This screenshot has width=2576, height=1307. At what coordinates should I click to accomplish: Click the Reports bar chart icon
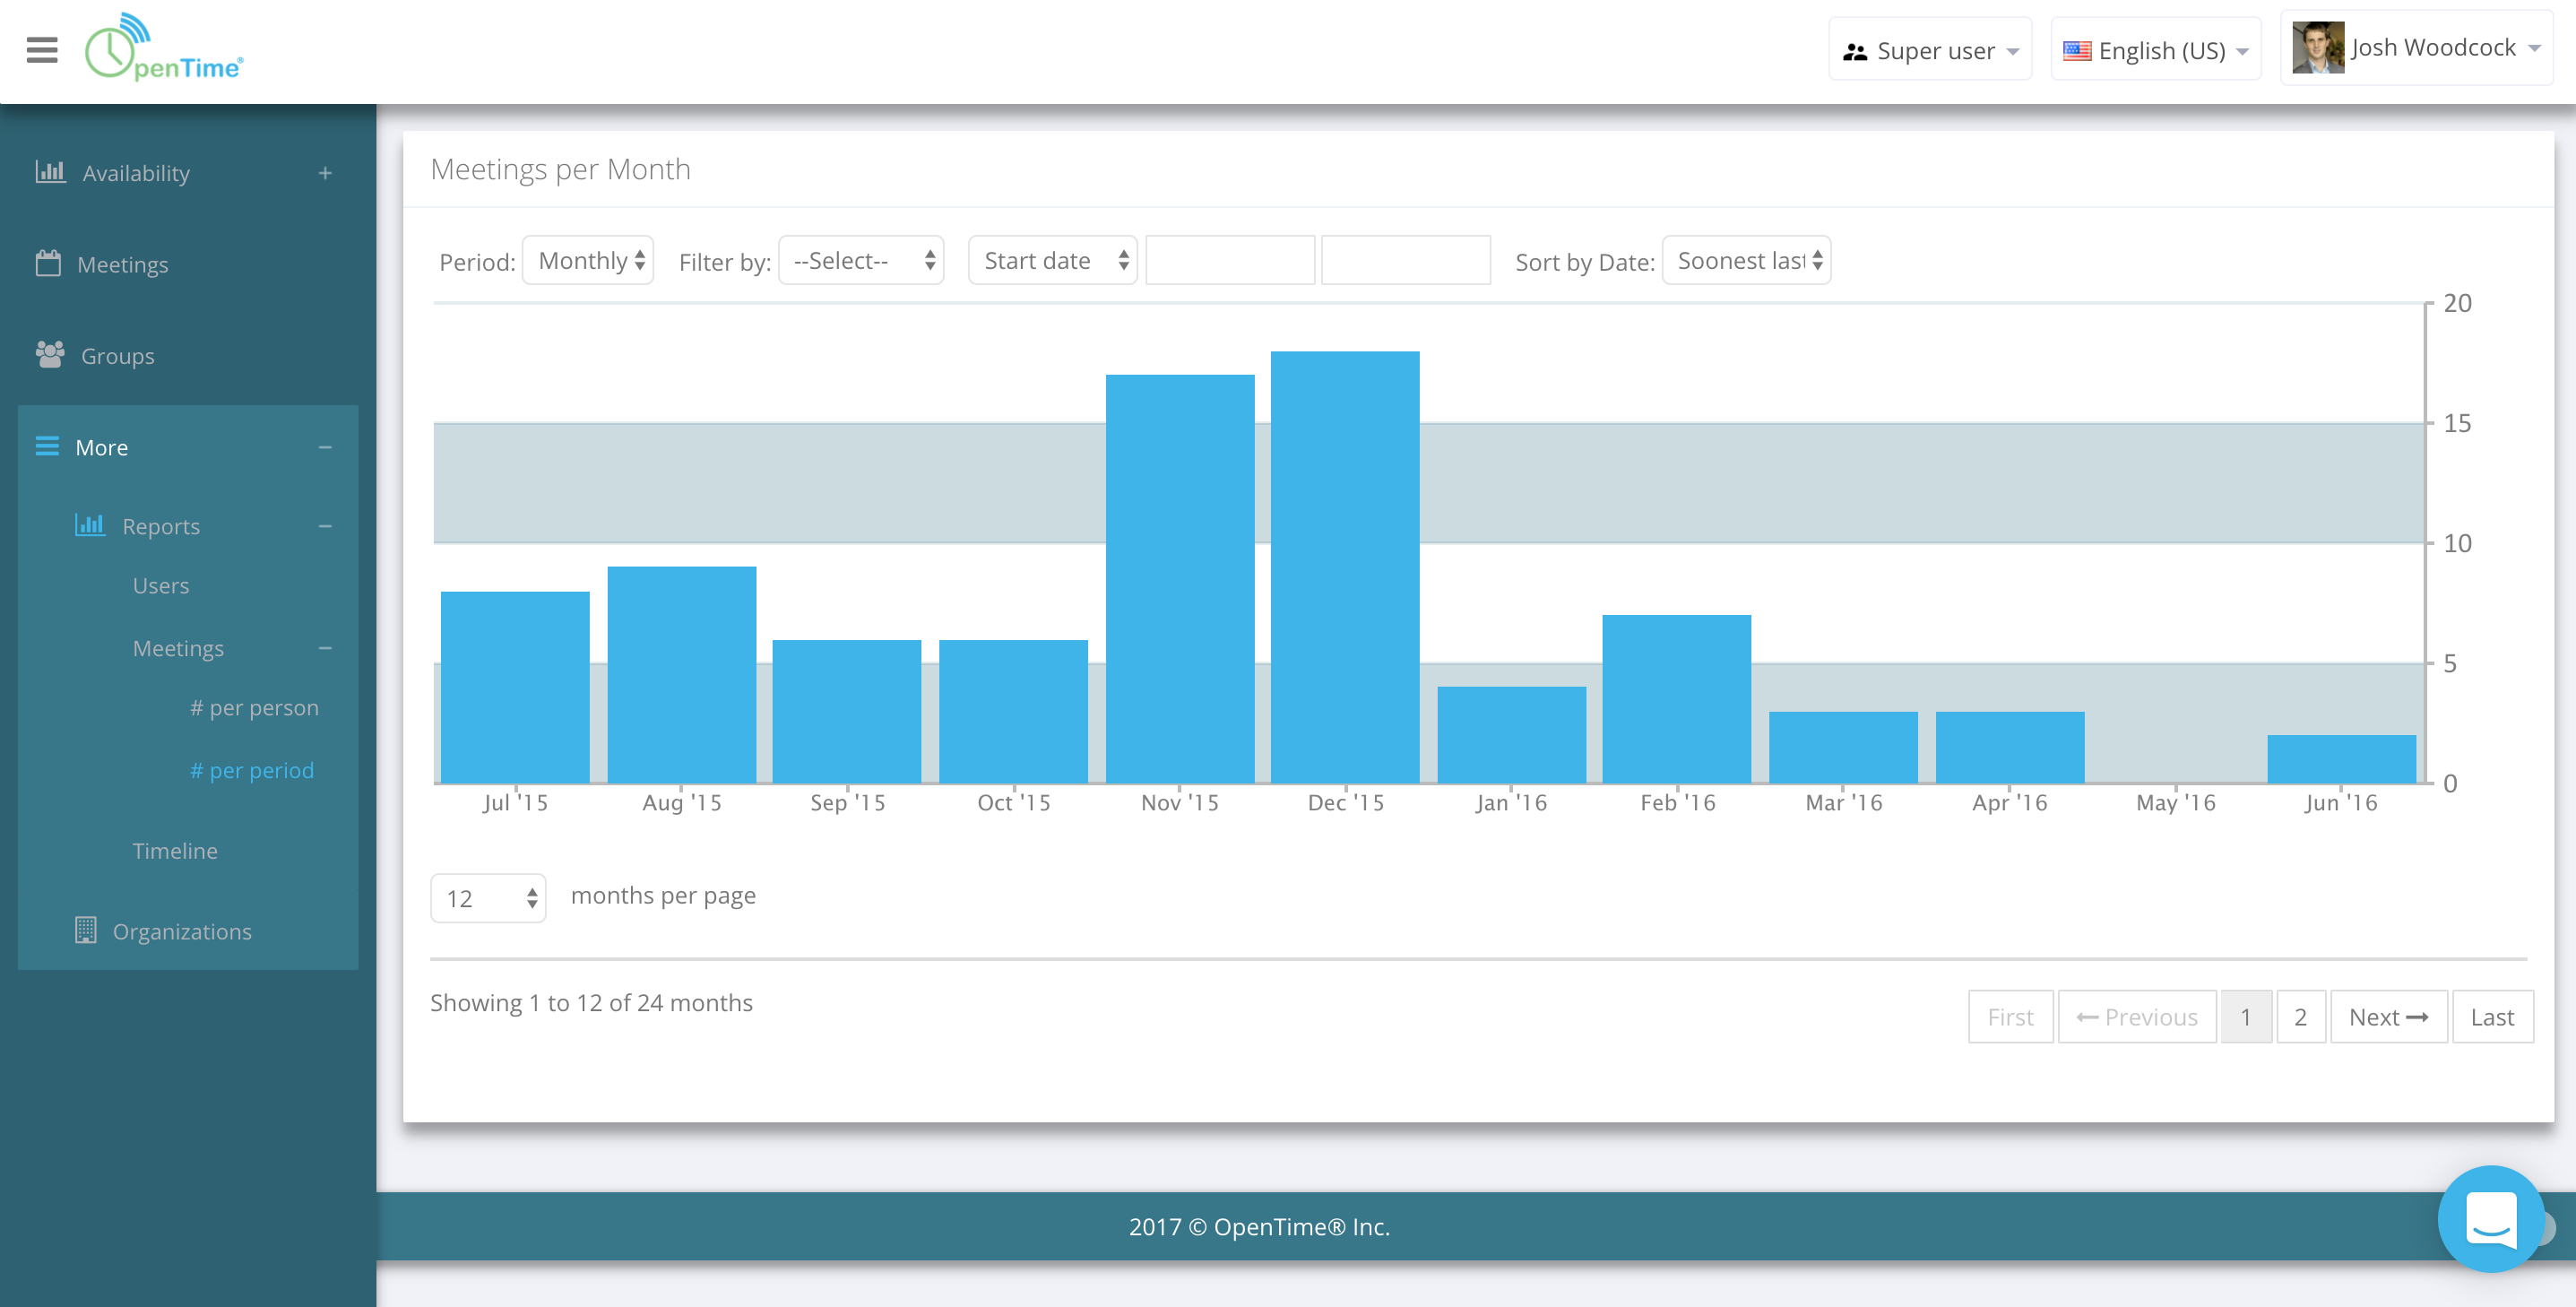(90, 525)
